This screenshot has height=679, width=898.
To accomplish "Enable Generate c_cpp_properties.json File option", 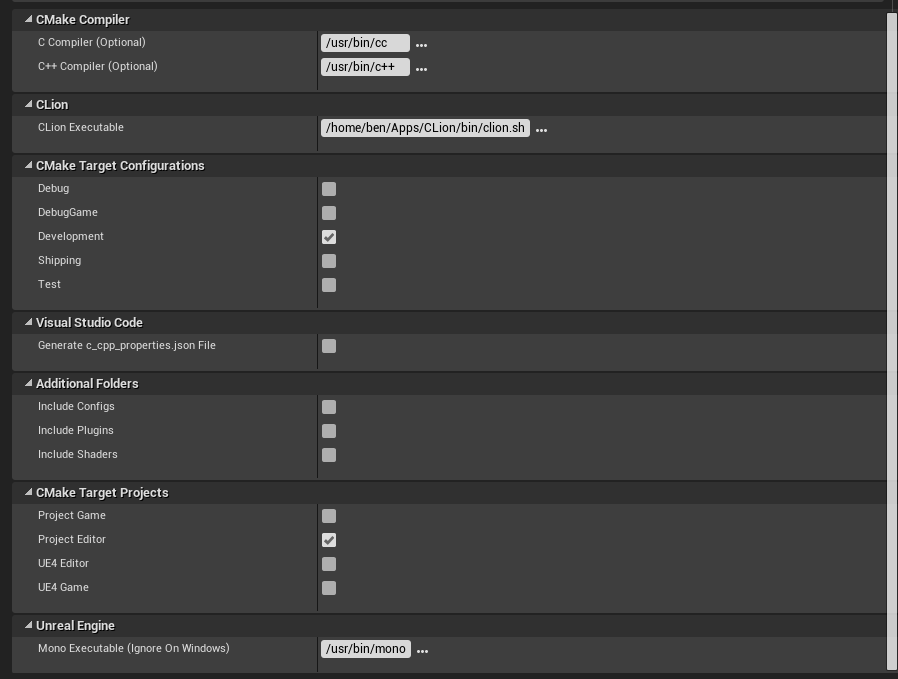I will (329, 346).
